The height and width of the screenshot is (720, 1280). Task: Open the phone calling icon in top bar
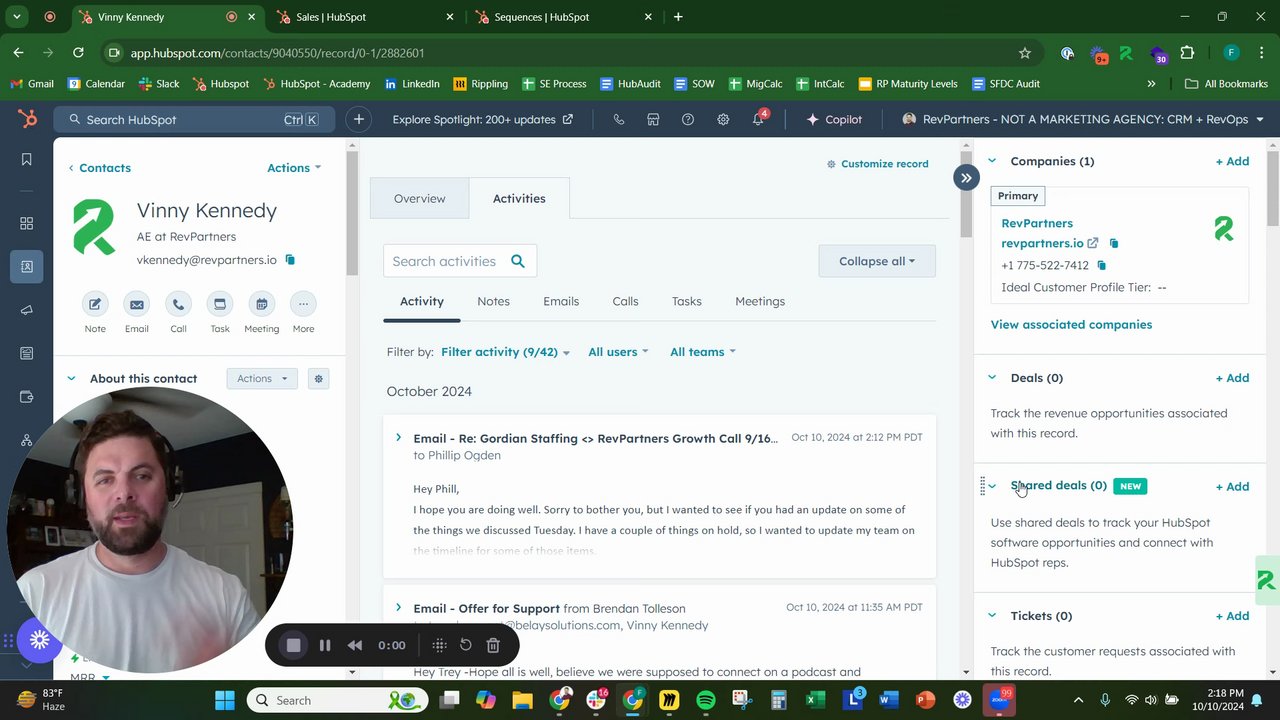coord(618,119)
